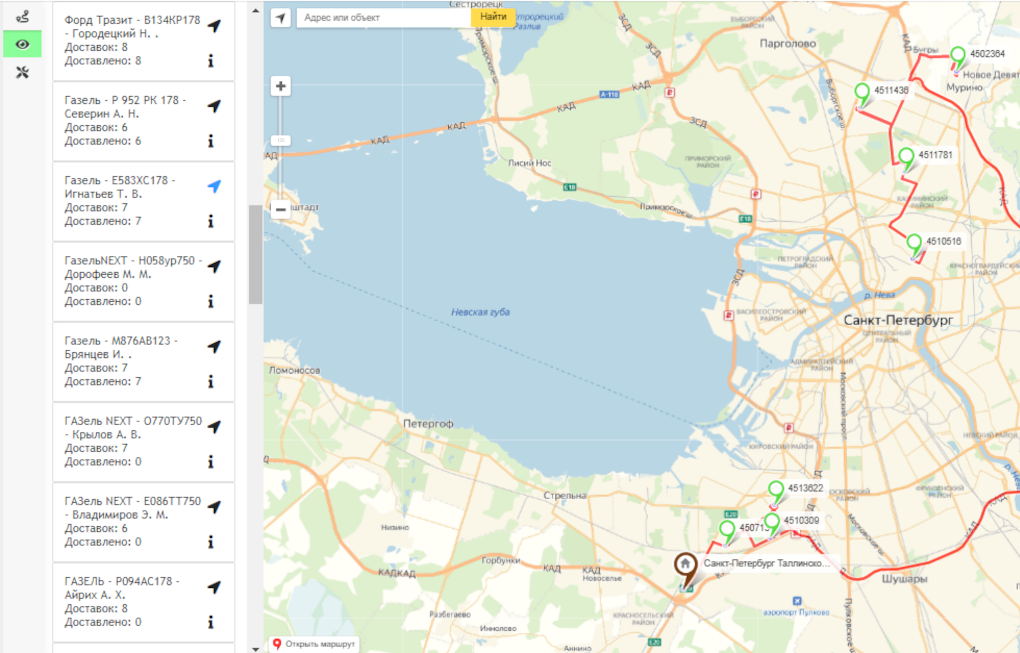Toggle the eye monitoring view in sidebar
The image size is (1020, 653).
coord(22,44)
